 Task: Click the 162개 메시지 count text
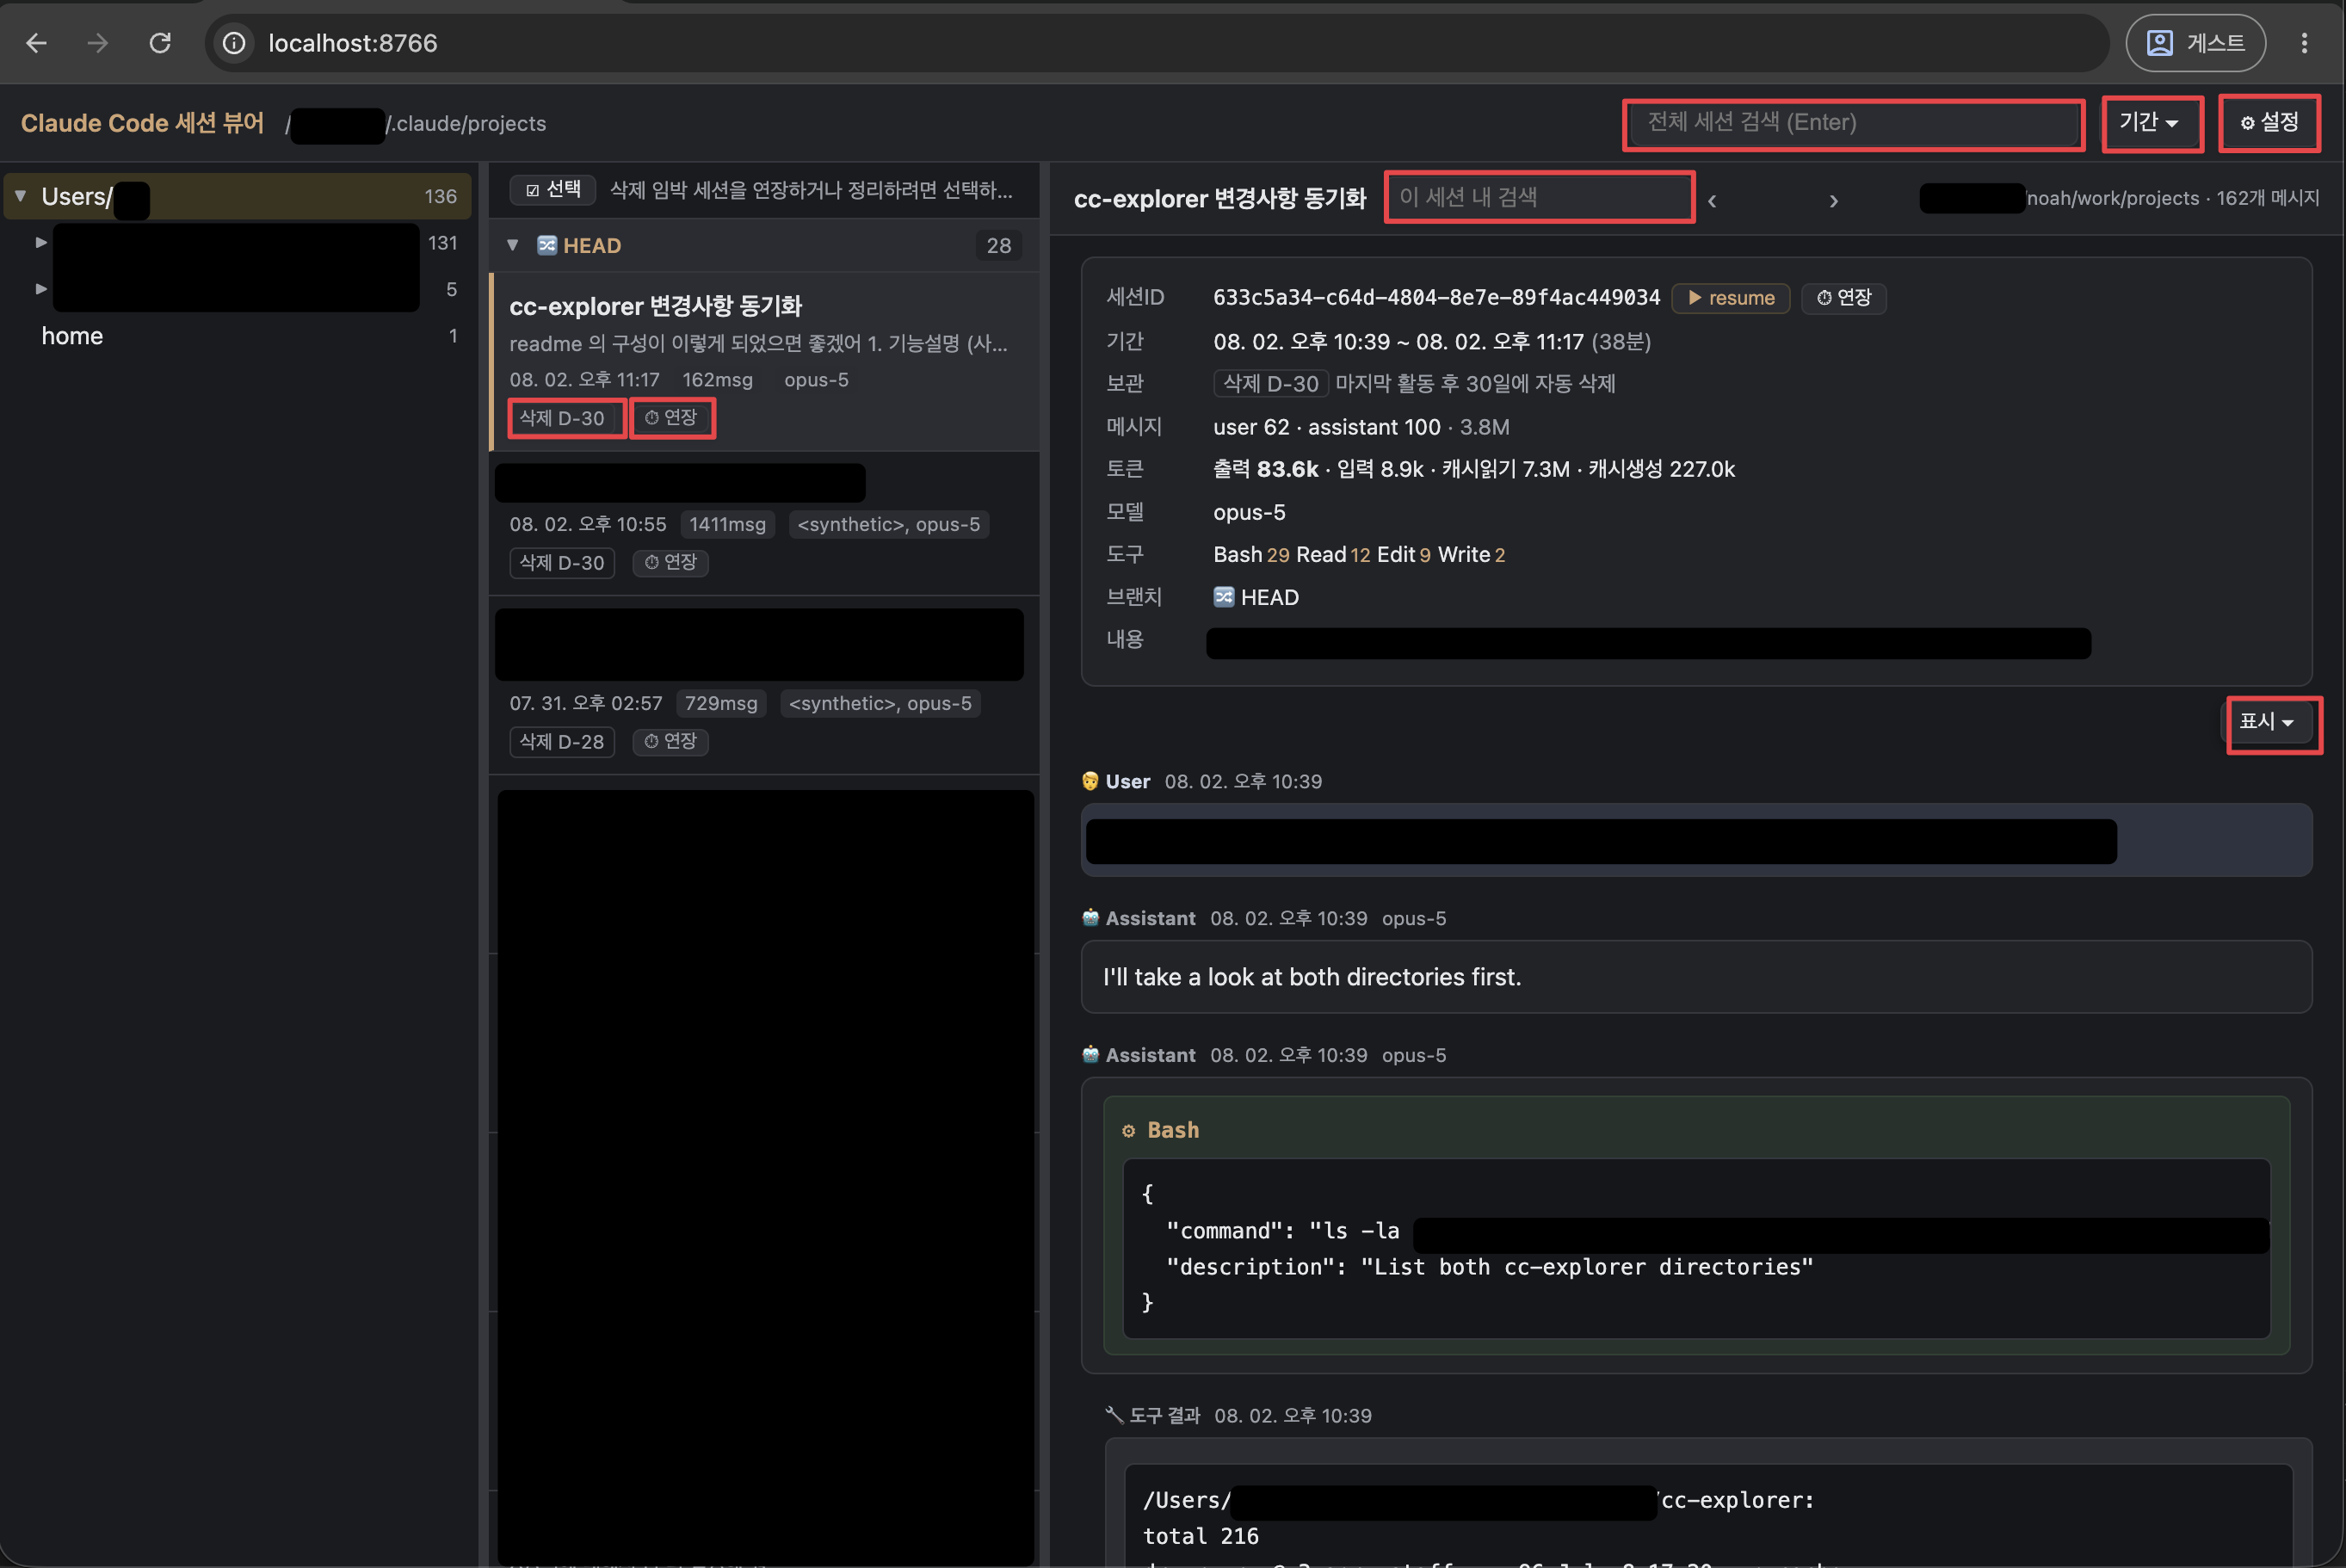tap(2268, 198)
